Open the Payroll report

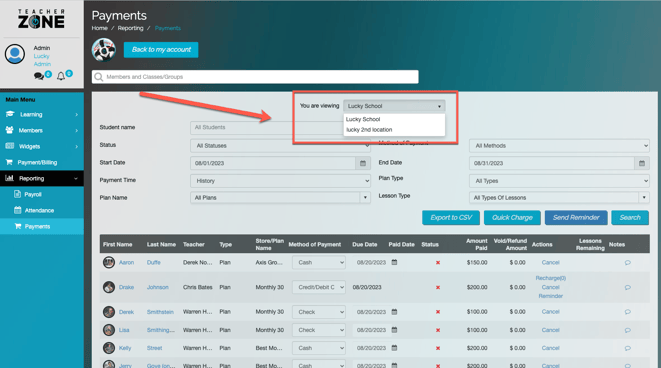tap(42, 194)
